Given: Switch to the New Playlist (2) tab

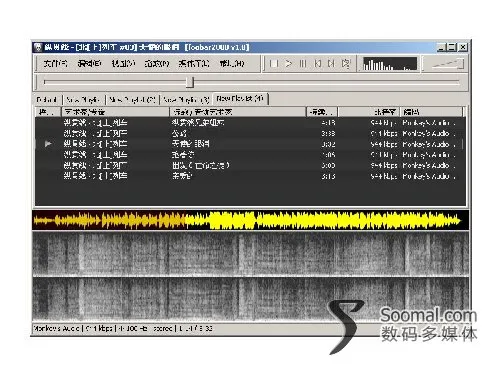Looking at the screenshot, I should tap(132, 100).
